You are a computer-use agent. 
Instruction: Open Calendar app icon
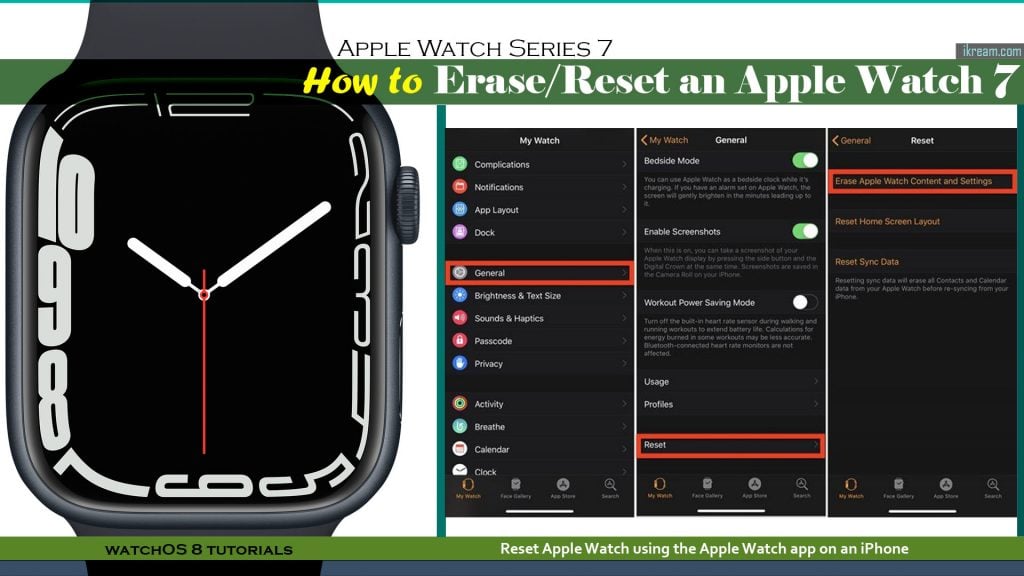tap(460, 449)
